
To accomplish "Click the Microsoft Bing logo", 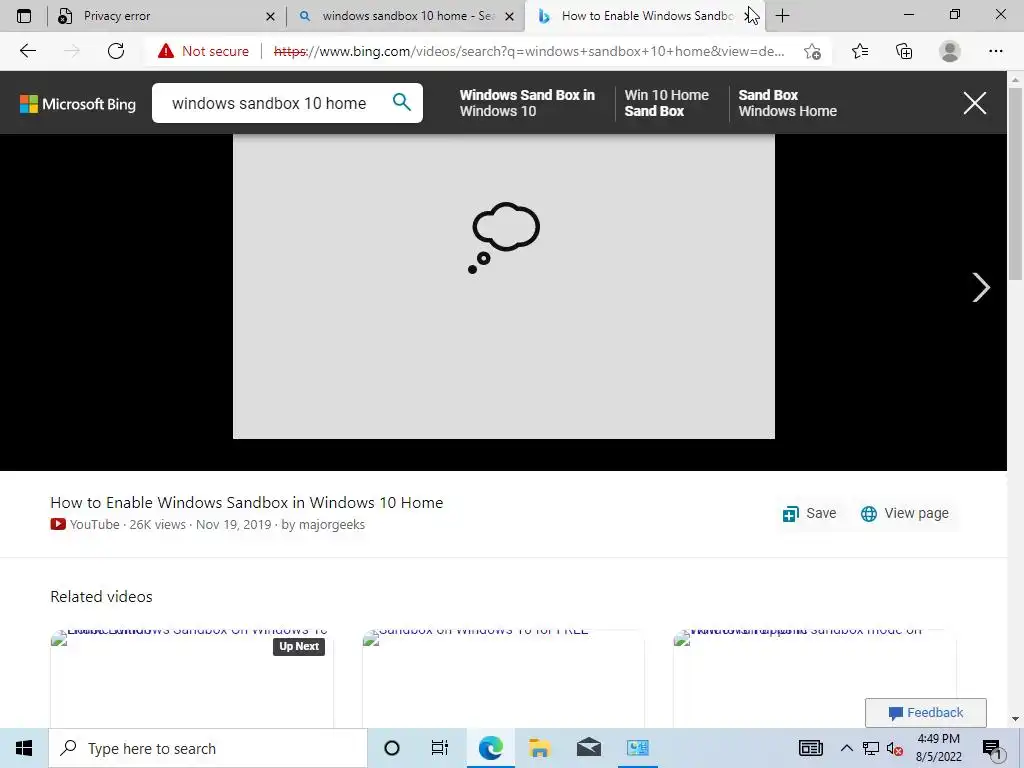I will pos(78,104).
